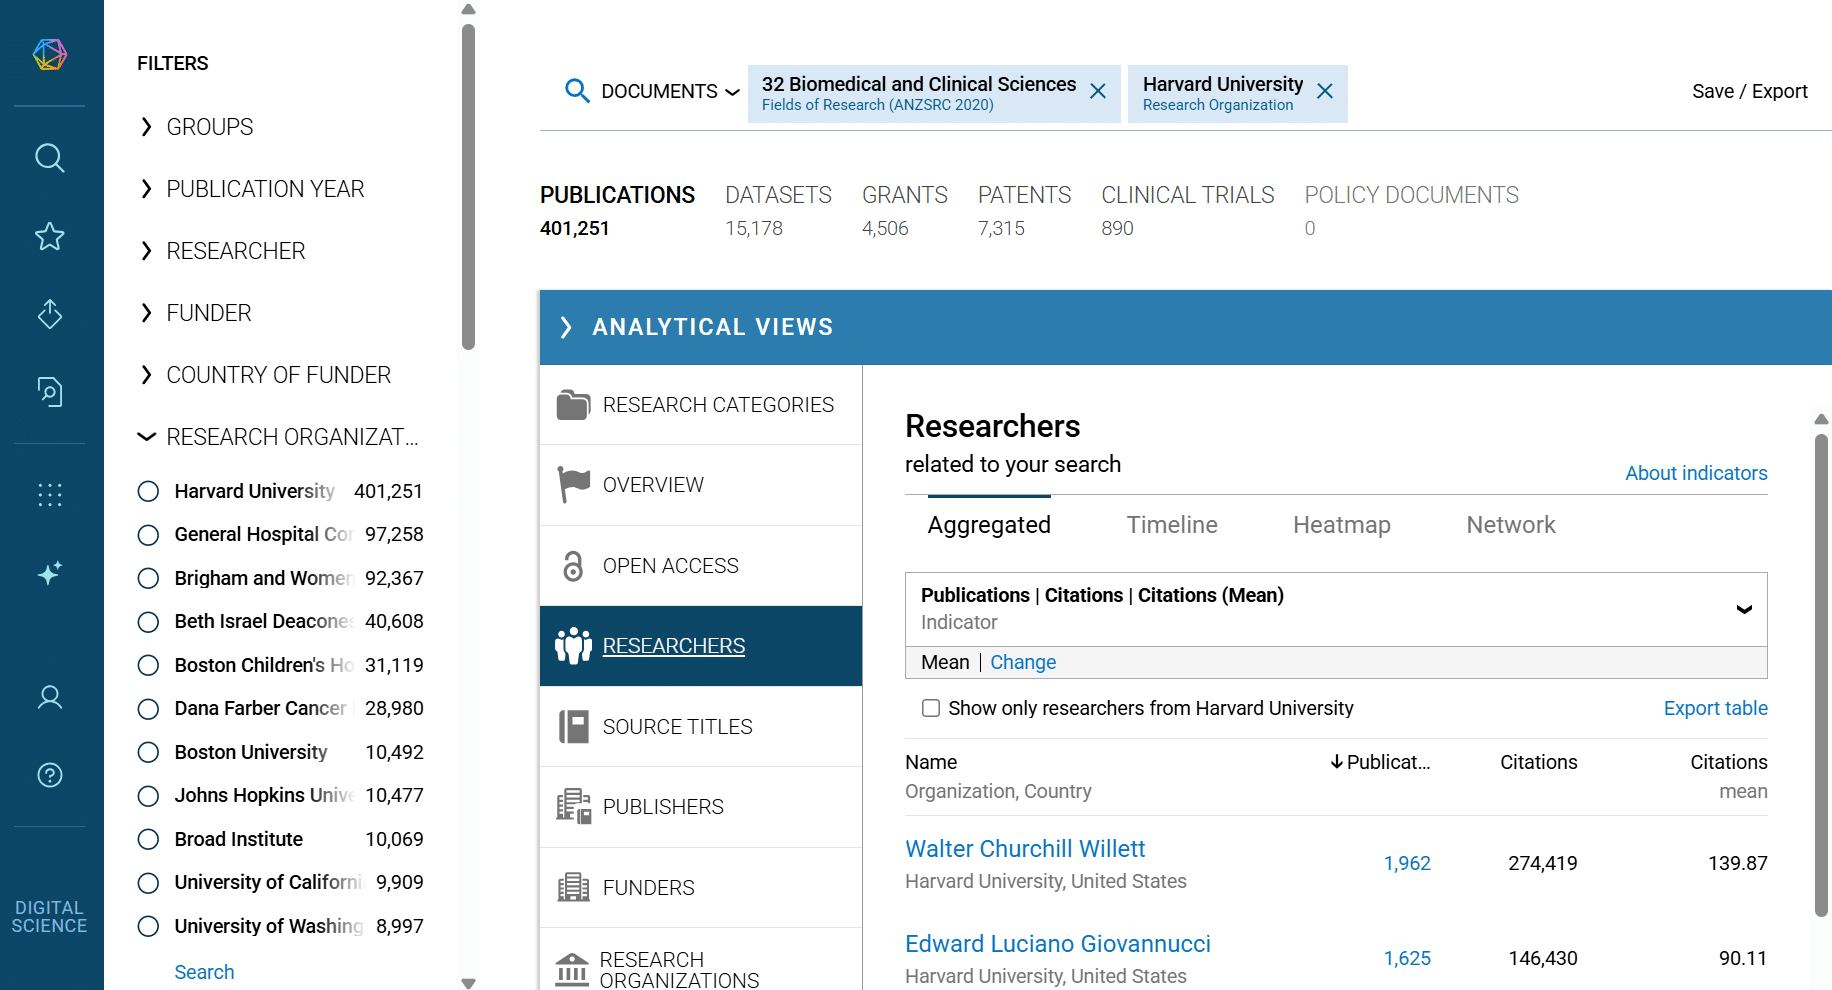This screenshot has height=990, width=1832.
Task: Open the Indicator dropdown selector
Action: coord(1743,609)
